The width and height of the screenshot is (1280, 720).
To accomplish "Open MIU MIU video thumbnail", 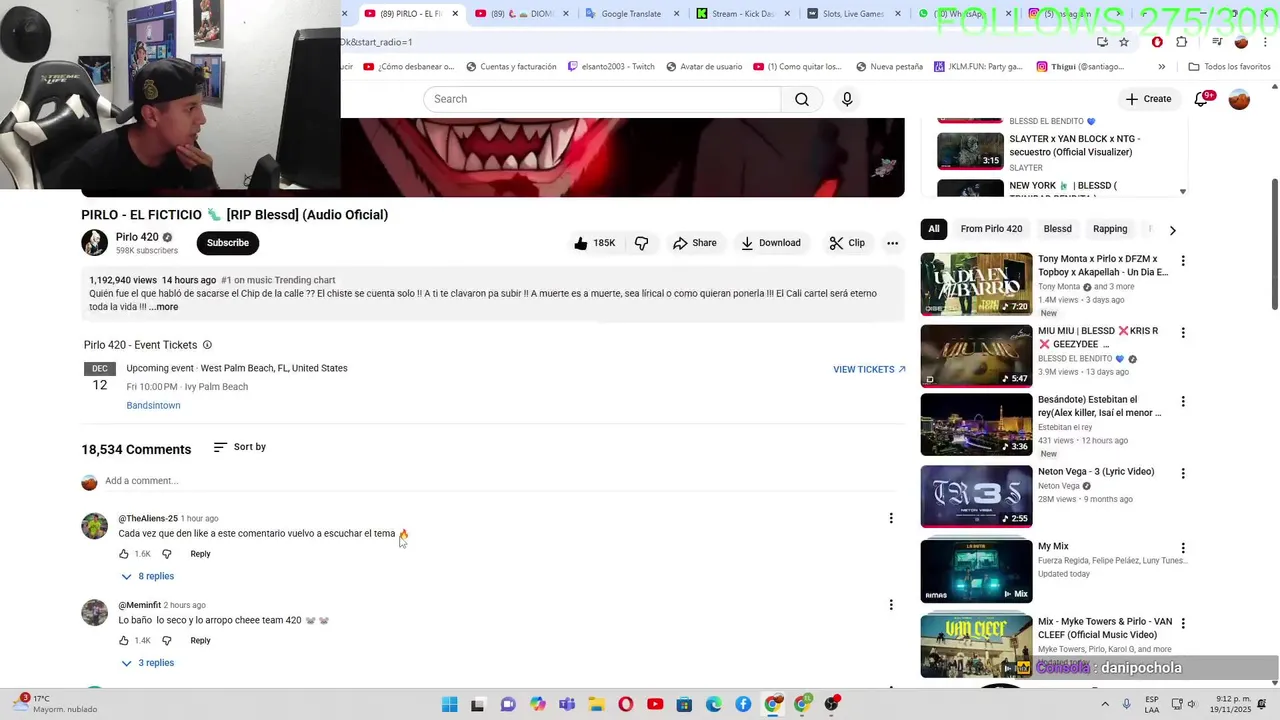I will (976, 356).
